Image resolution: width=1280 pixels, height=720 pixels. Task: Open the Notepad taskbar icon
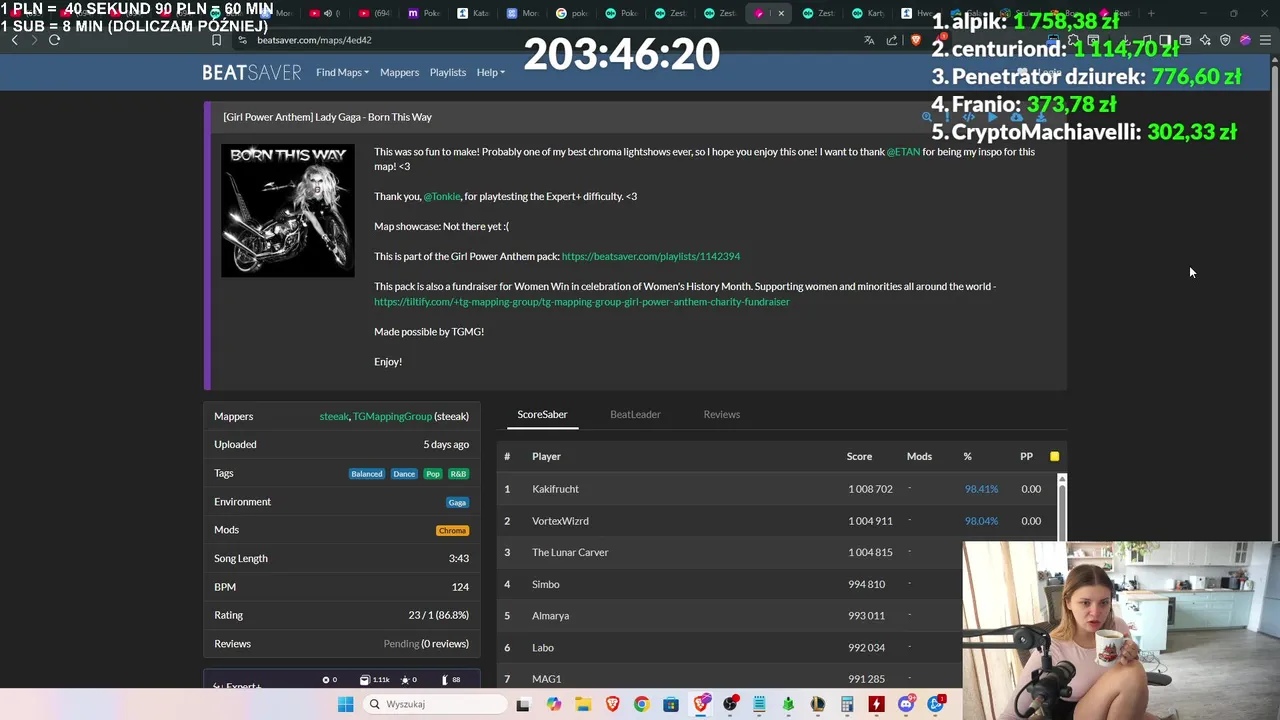759,704
